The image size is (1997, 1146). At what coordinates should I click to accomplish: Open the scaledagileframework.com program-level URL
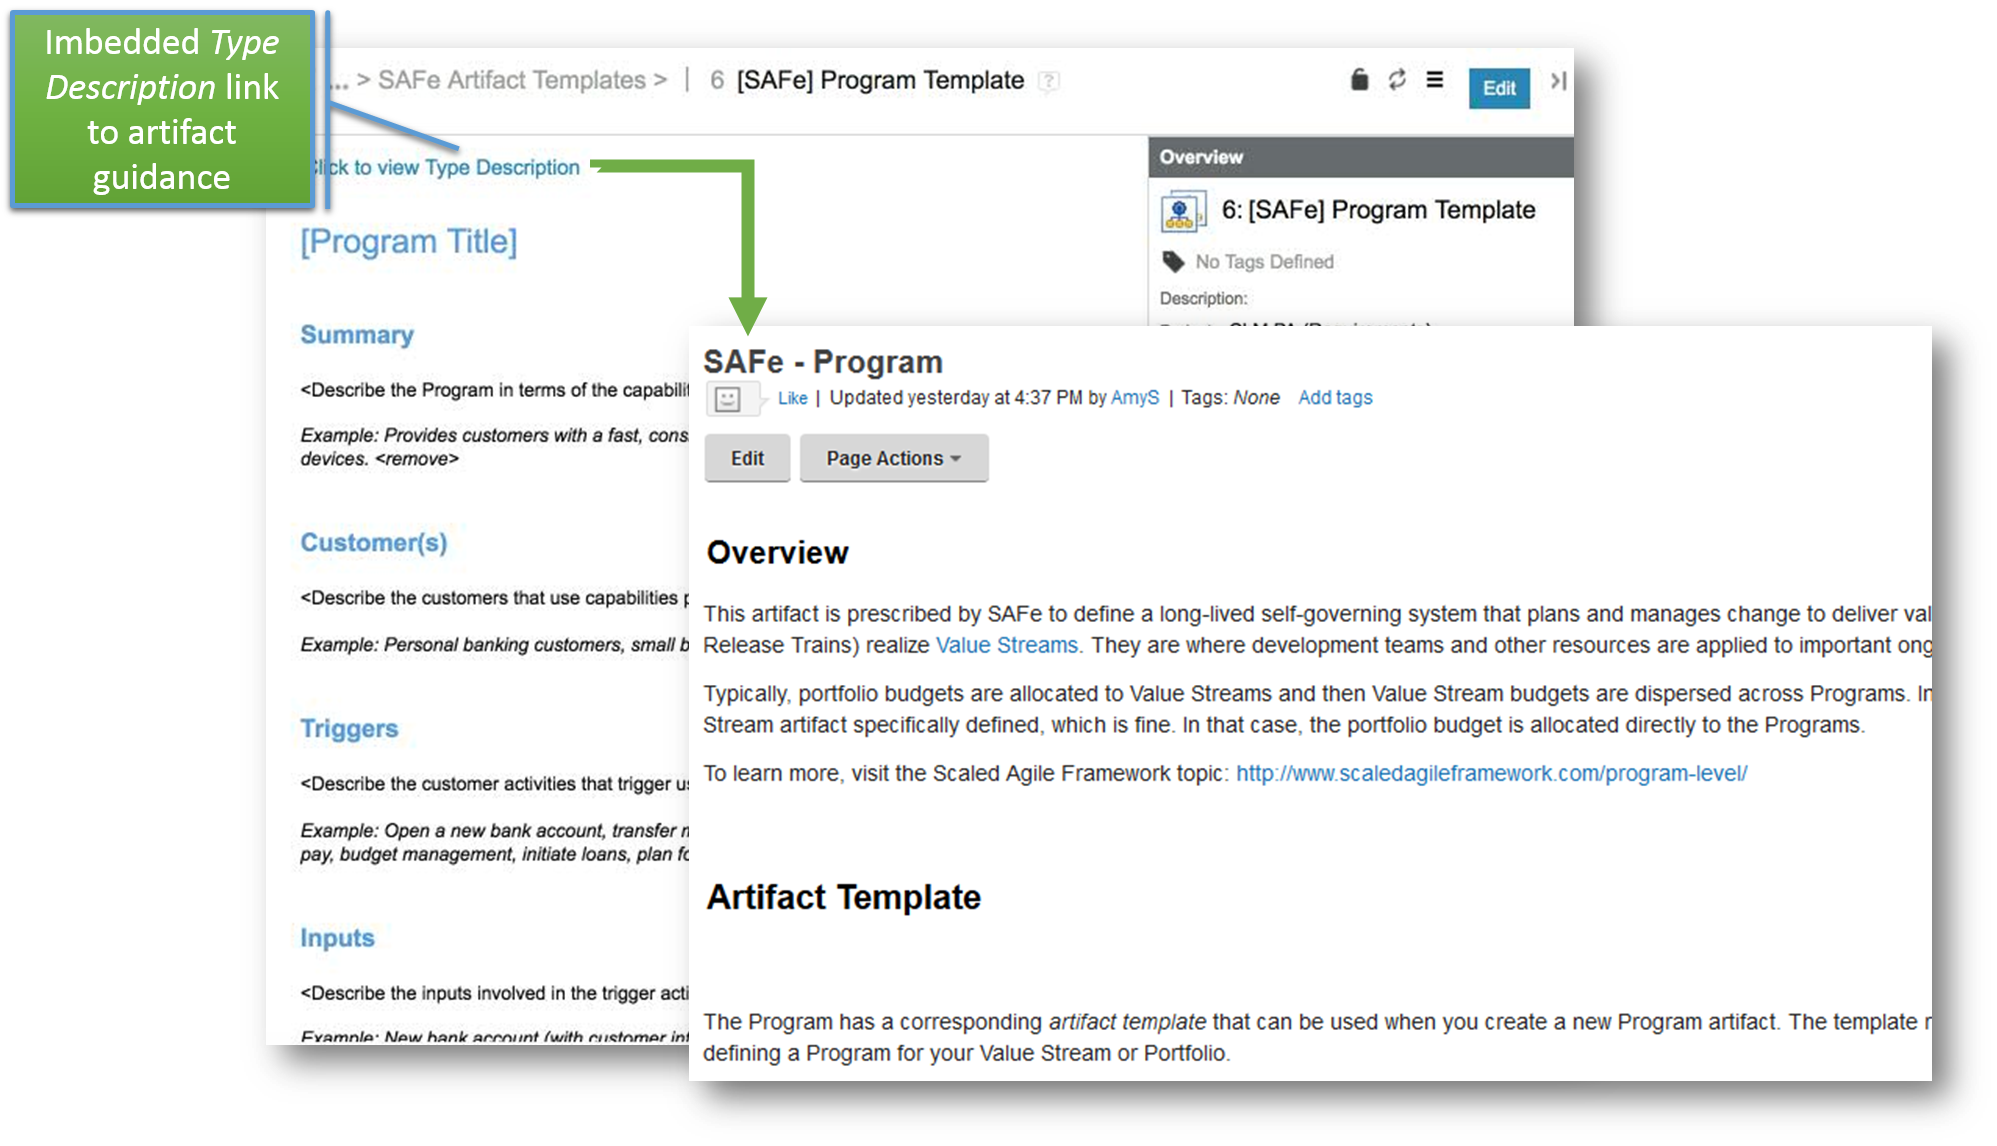click(x=1491, y=774)
